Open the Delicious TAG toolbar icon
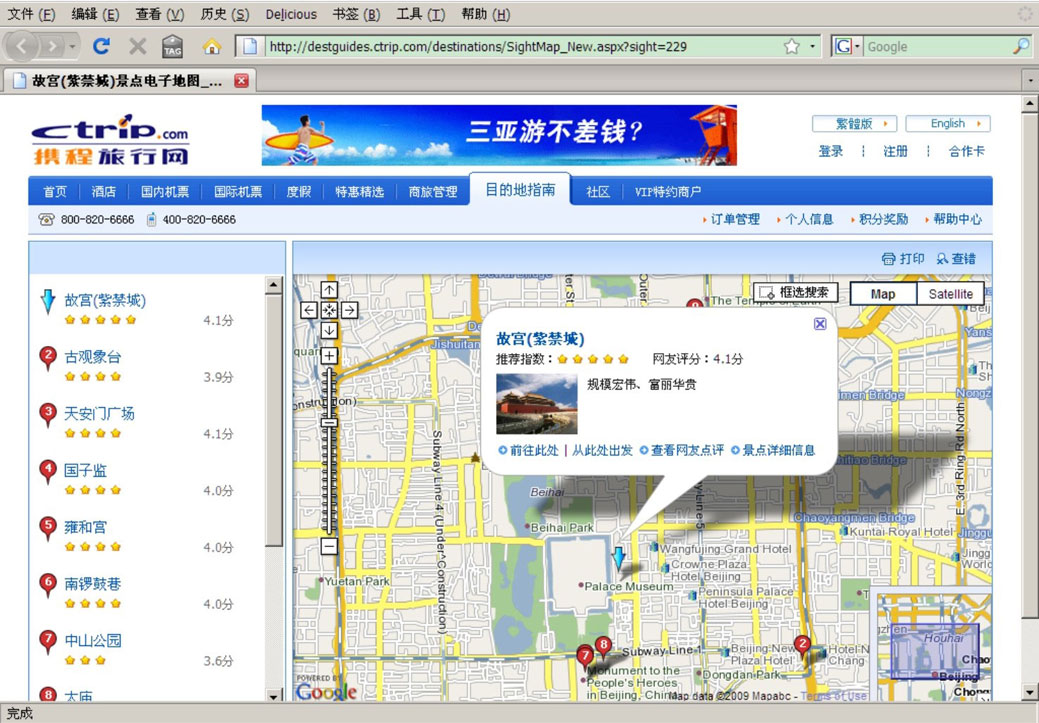Viewport: 1039px width, 723px height. click(x=172, y=46)
